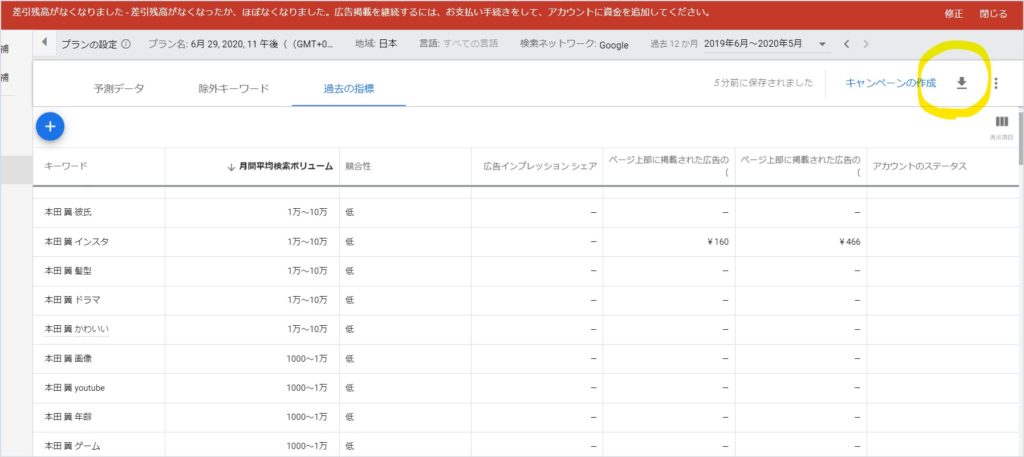Screen dimensions: 1024x457
Task: Select keyword 本田 翼 youtube
Action: [74, 388]
